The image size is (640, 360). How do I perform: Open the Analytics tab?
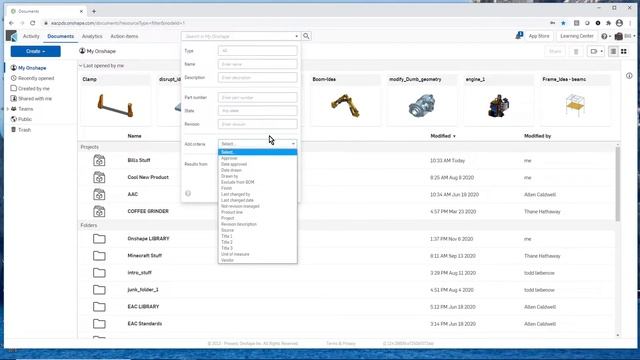point(92,36)
